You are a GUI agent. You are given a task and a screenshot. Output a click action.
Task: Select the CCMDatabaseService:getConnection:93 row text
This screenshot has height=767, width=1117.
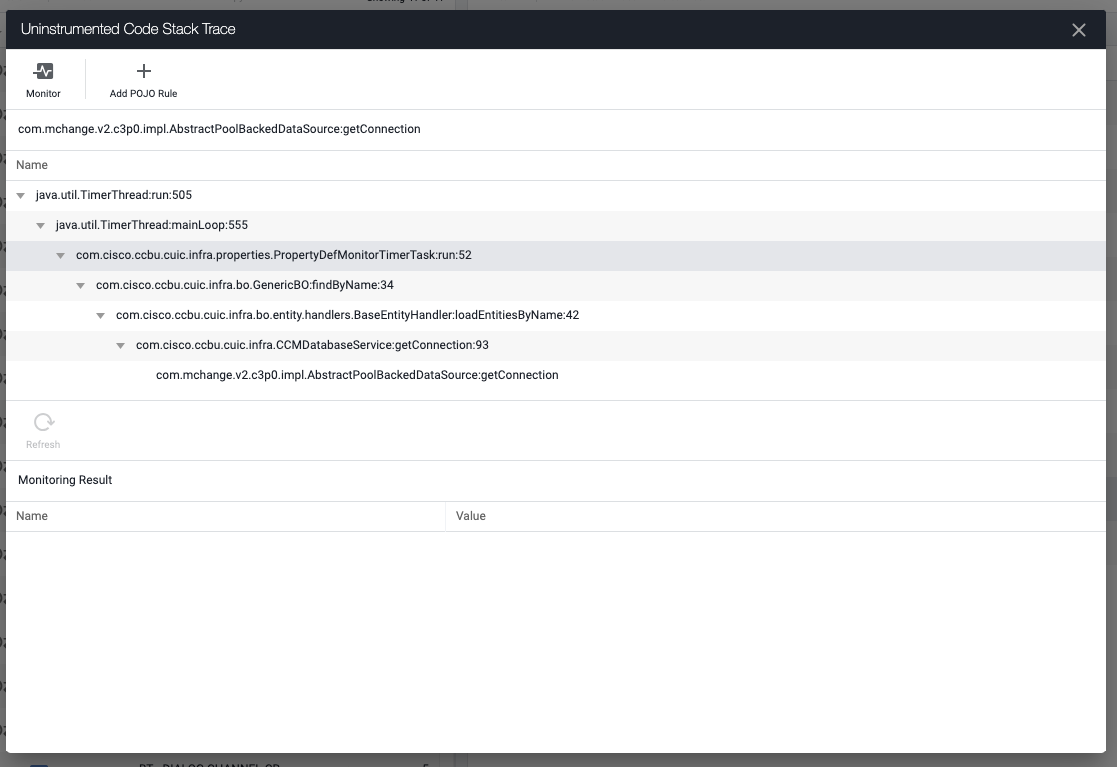[x=312, y=345]
